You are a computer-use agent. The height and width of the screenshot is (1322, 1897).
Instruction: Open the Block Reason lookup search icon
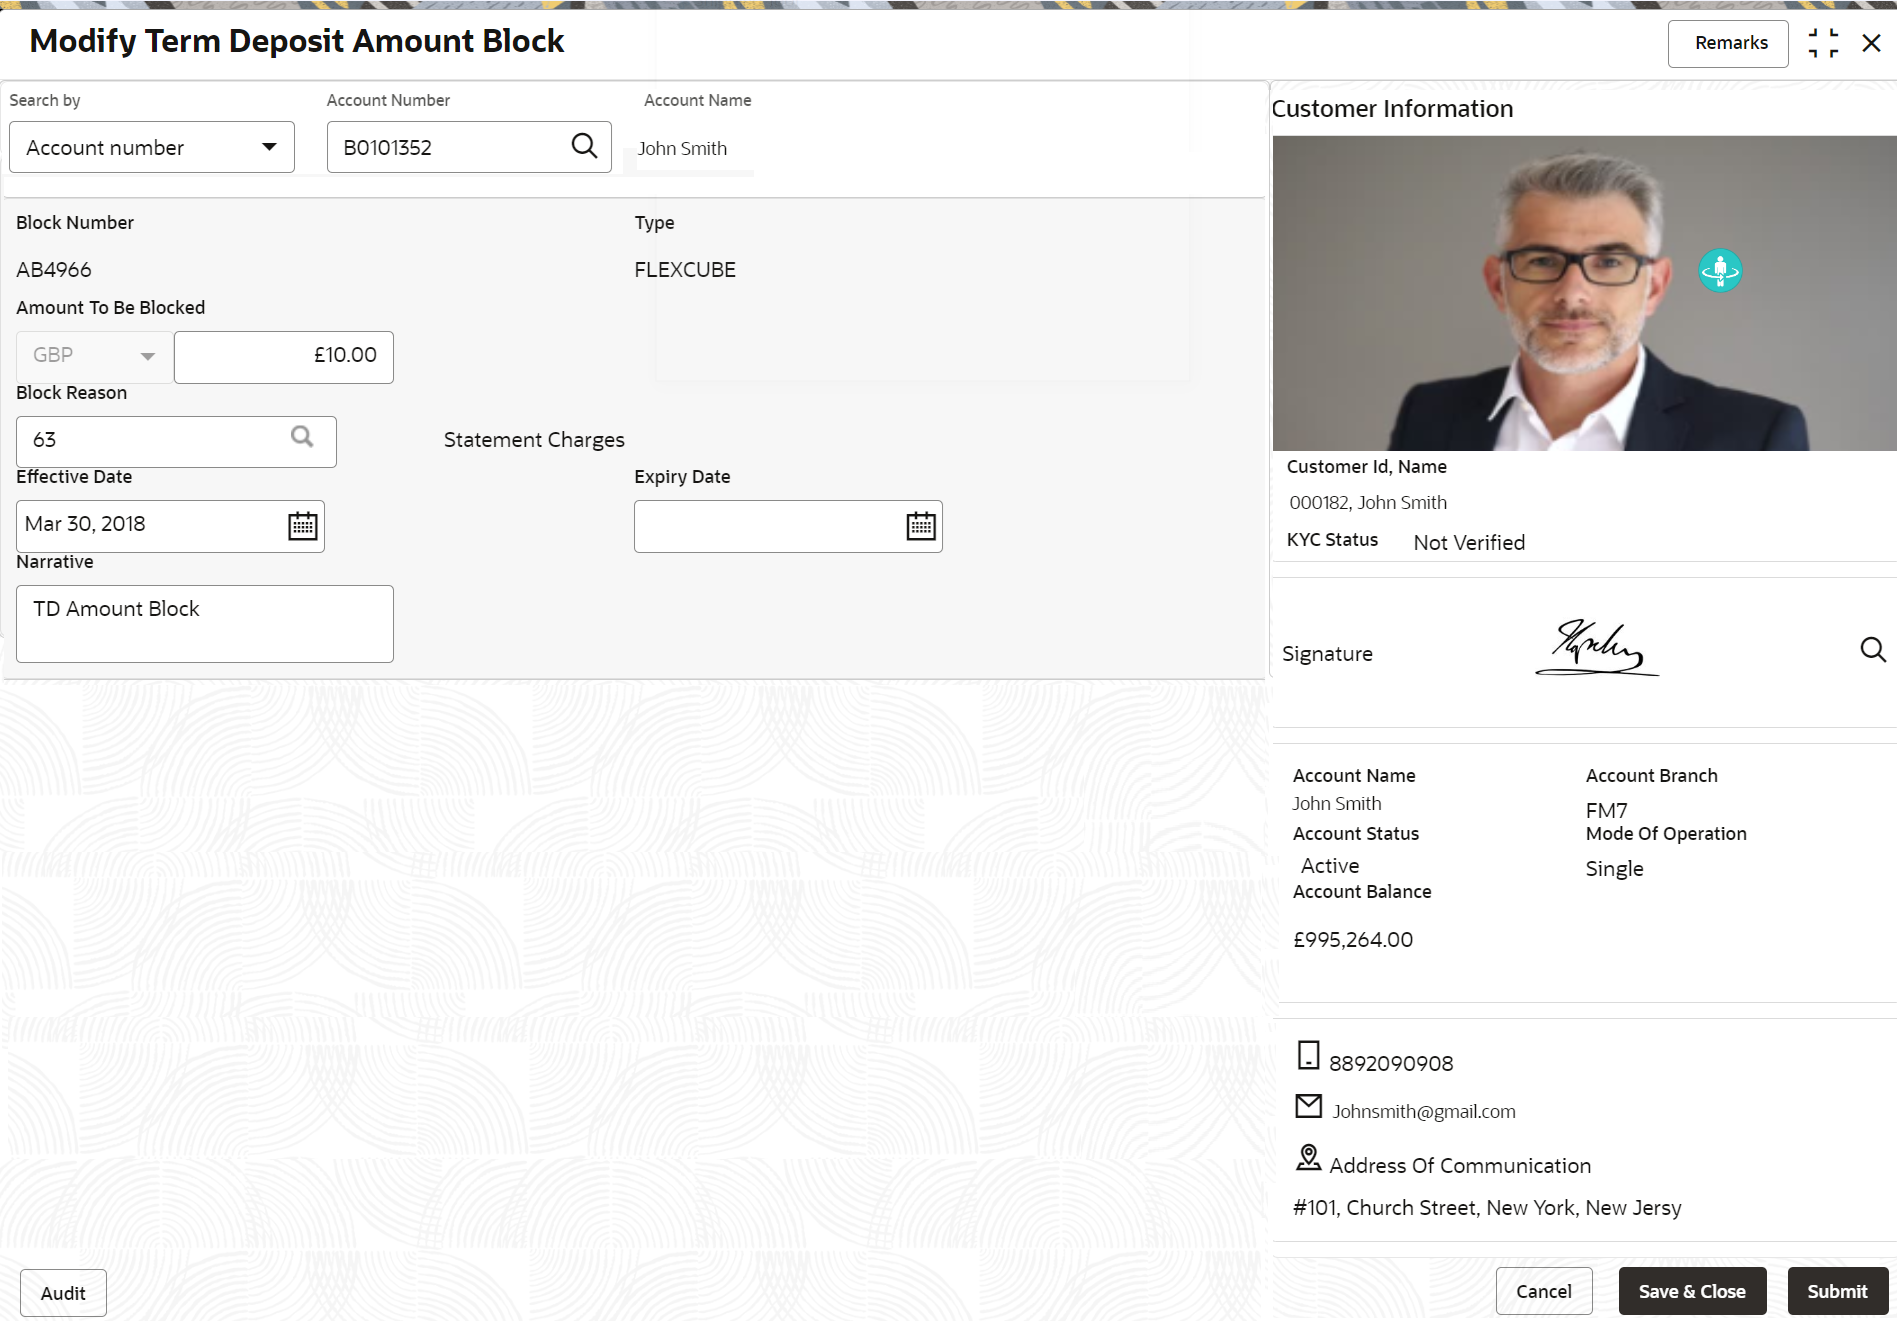pyautogui.click(x=302, y=436)
